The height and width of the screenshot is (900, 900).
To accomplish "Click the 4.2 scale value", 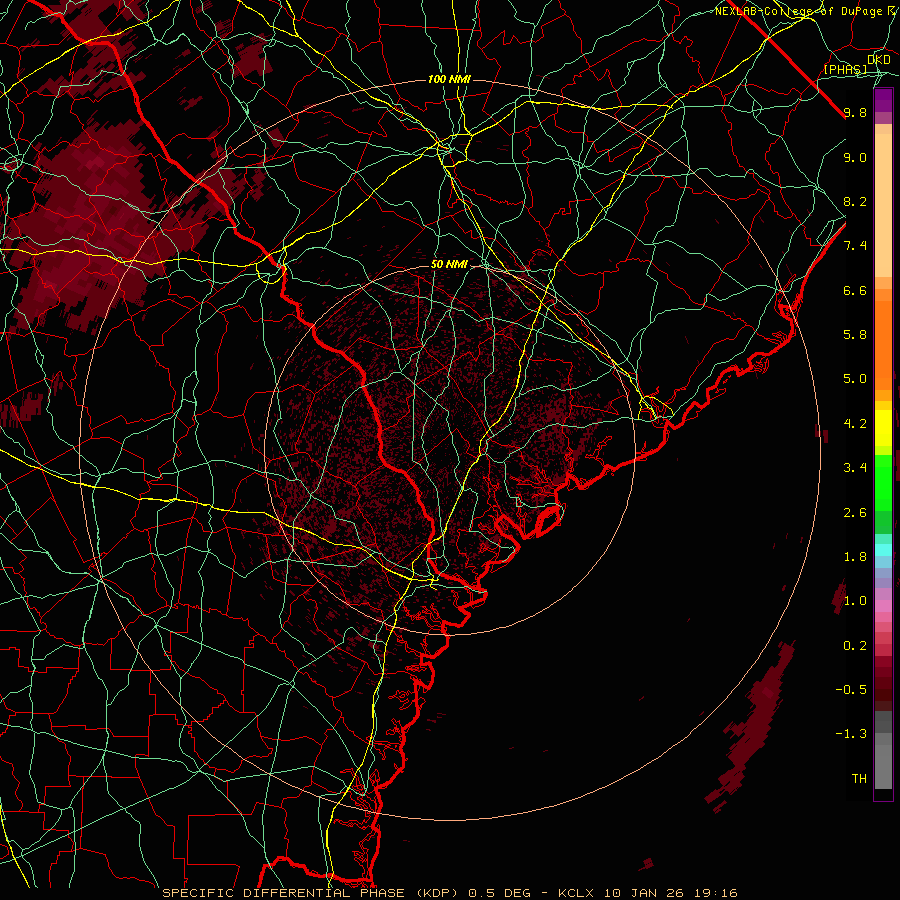I will 855,424.
